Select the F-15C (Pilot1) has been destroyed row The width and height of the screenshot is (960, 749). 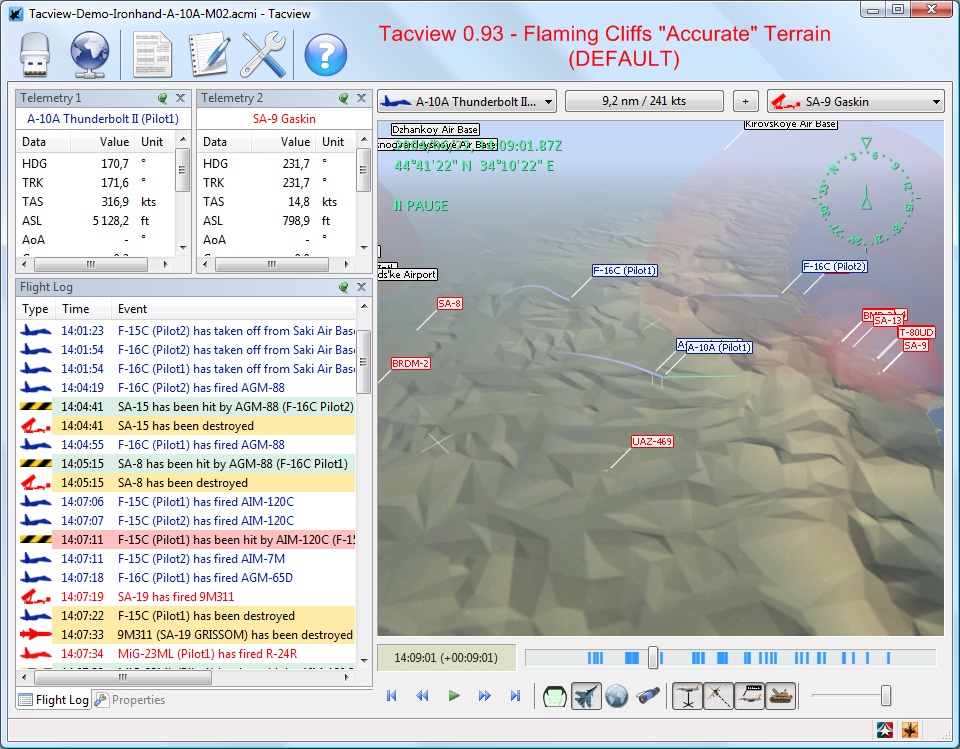186,615
